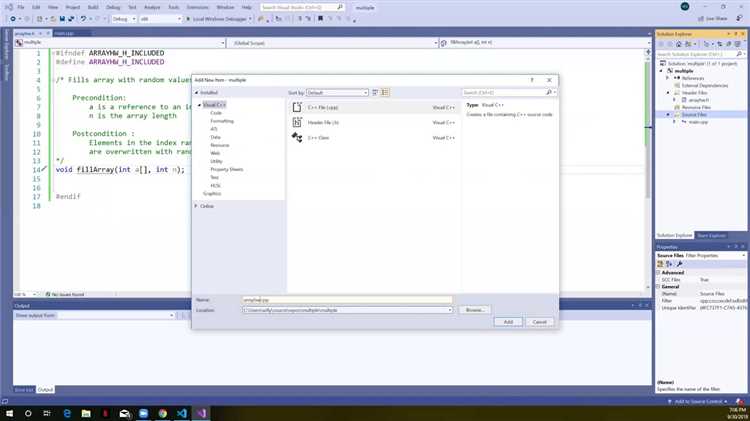Expand the References node in Solution Explorer
The height and width of the screenshot is (421, 750).
point(668,78)
